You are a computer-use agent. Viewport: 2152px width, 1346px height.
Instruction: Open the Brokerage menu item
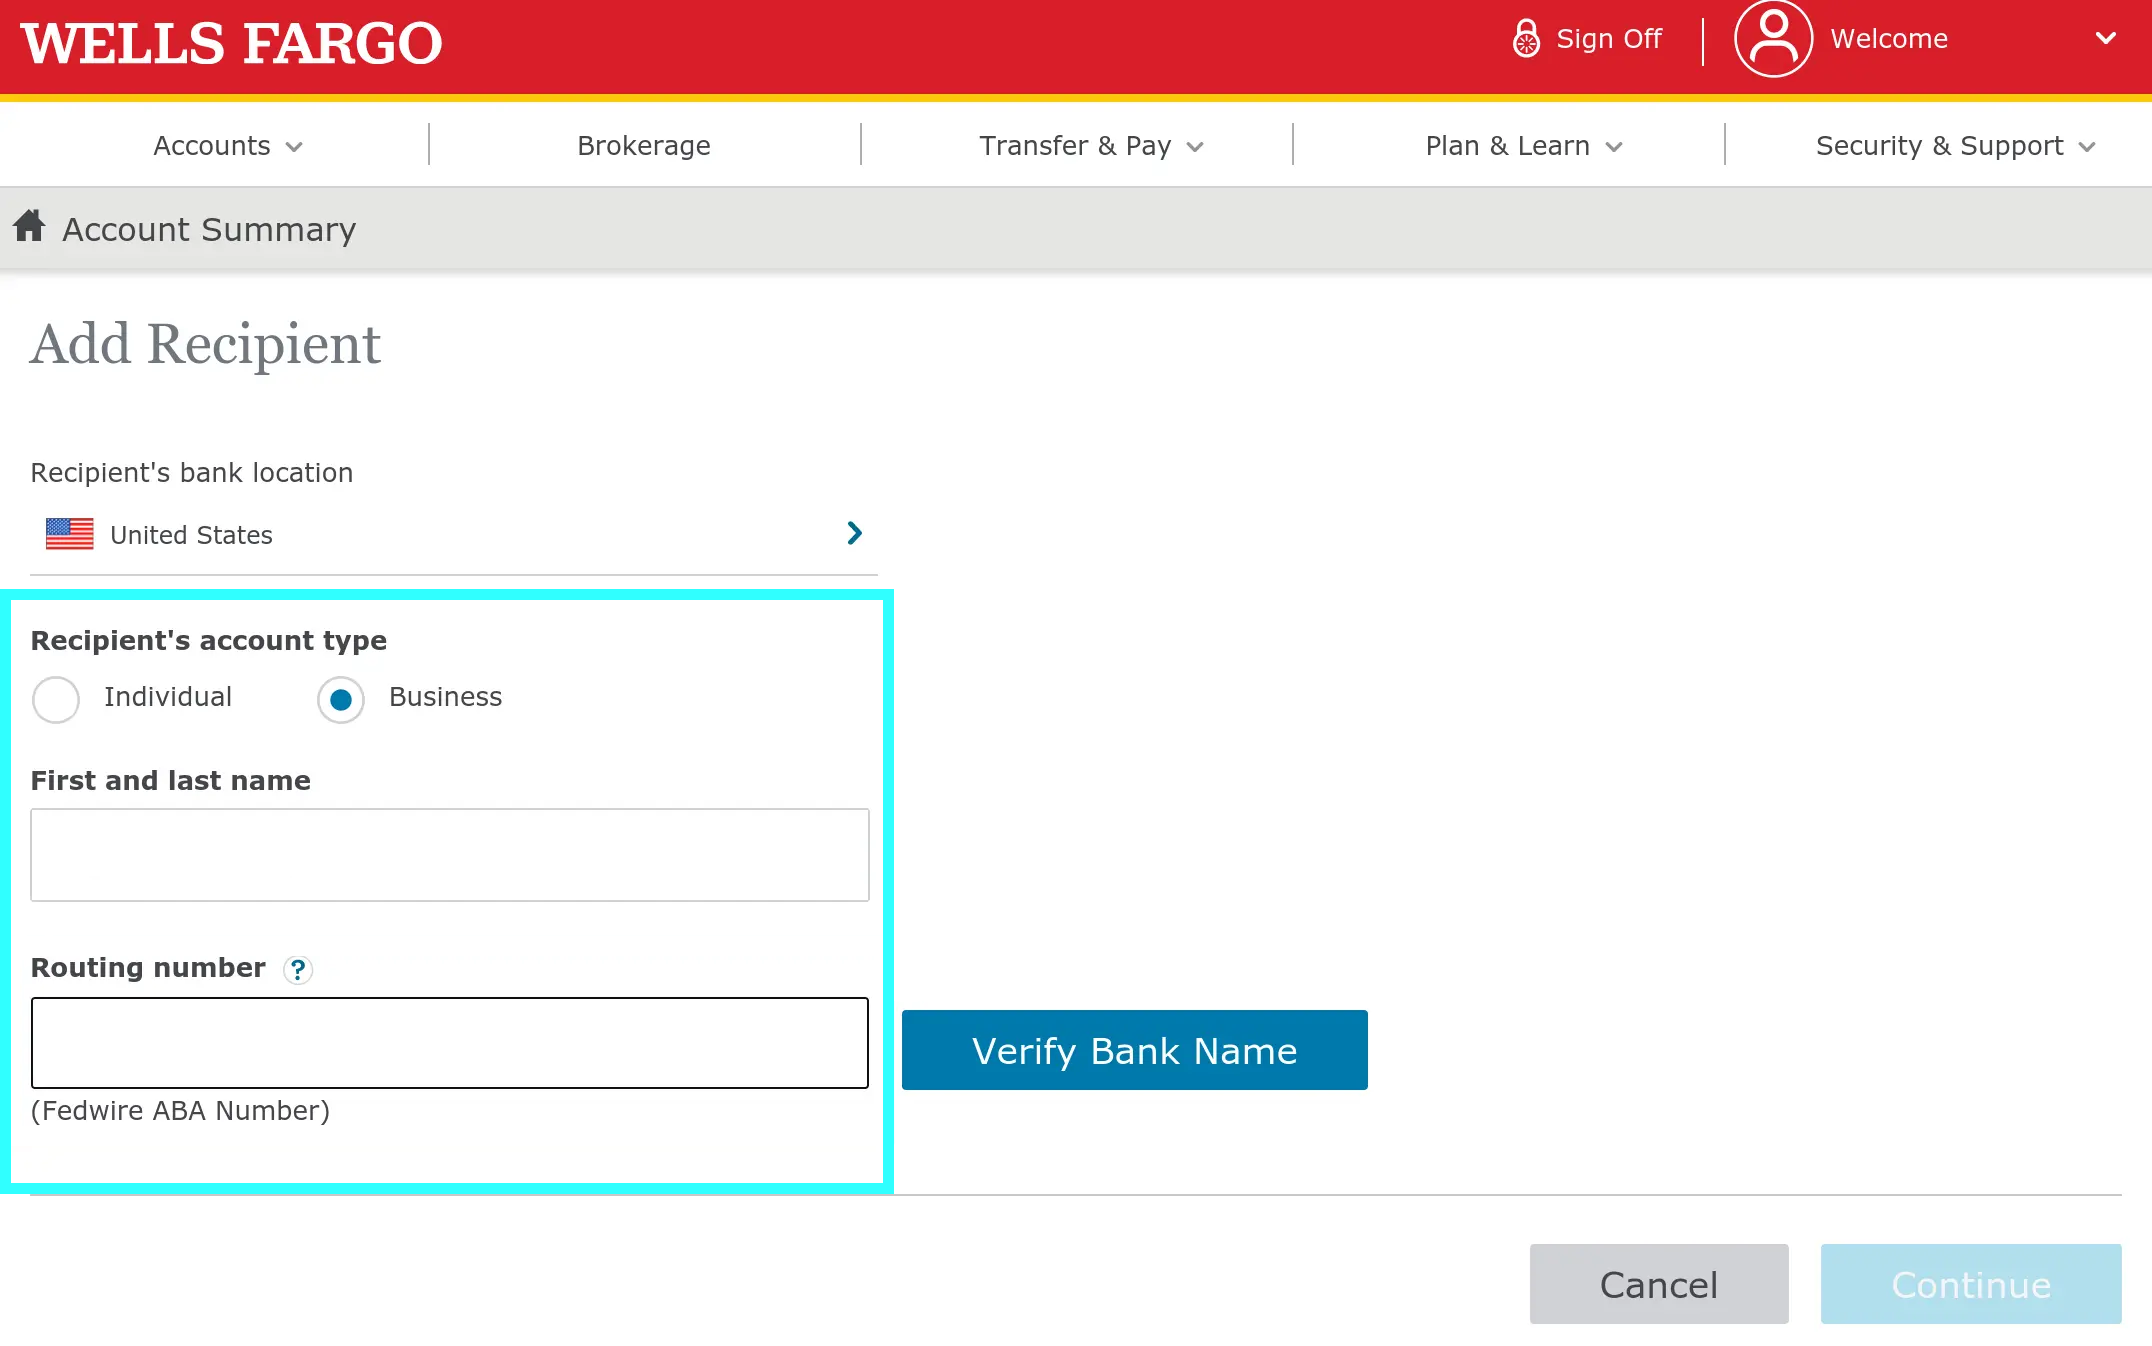(x=644, y=146)
